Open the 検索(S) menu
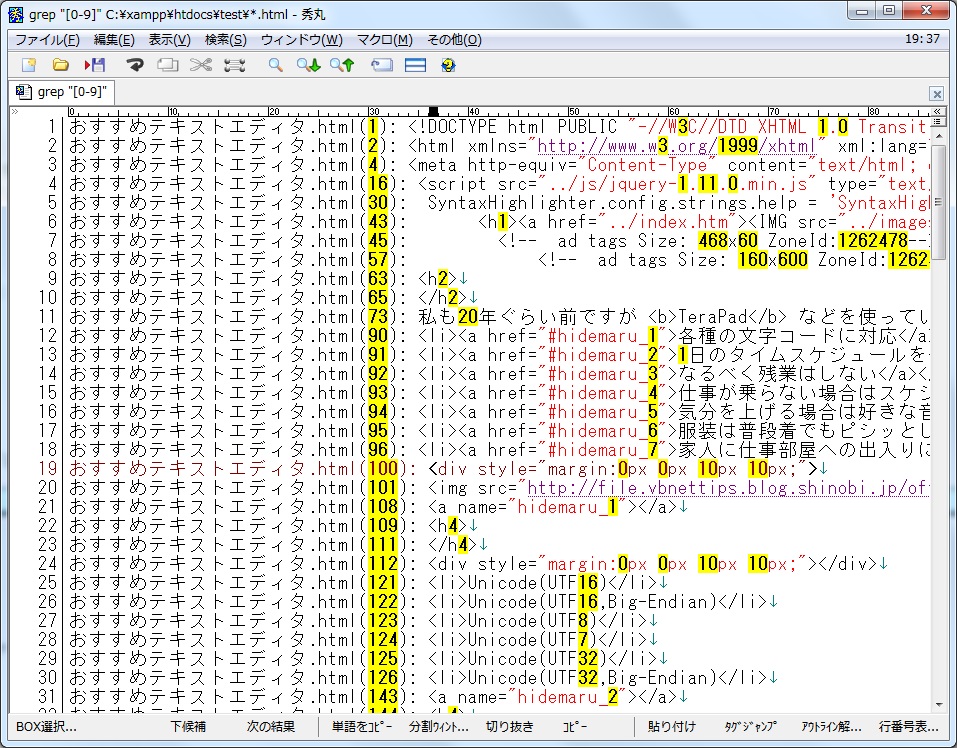The height and width of the screenshot is (748, 957). [x=226, y=40]
